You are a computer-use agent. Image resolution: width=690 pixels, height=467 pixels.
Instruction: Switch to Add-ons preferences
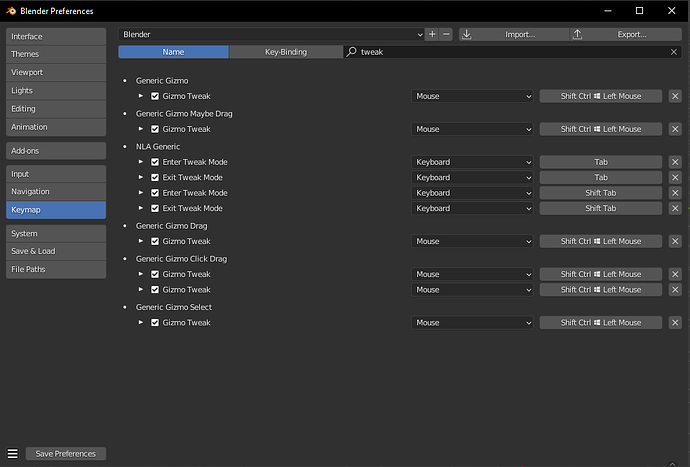coord(56,151)
